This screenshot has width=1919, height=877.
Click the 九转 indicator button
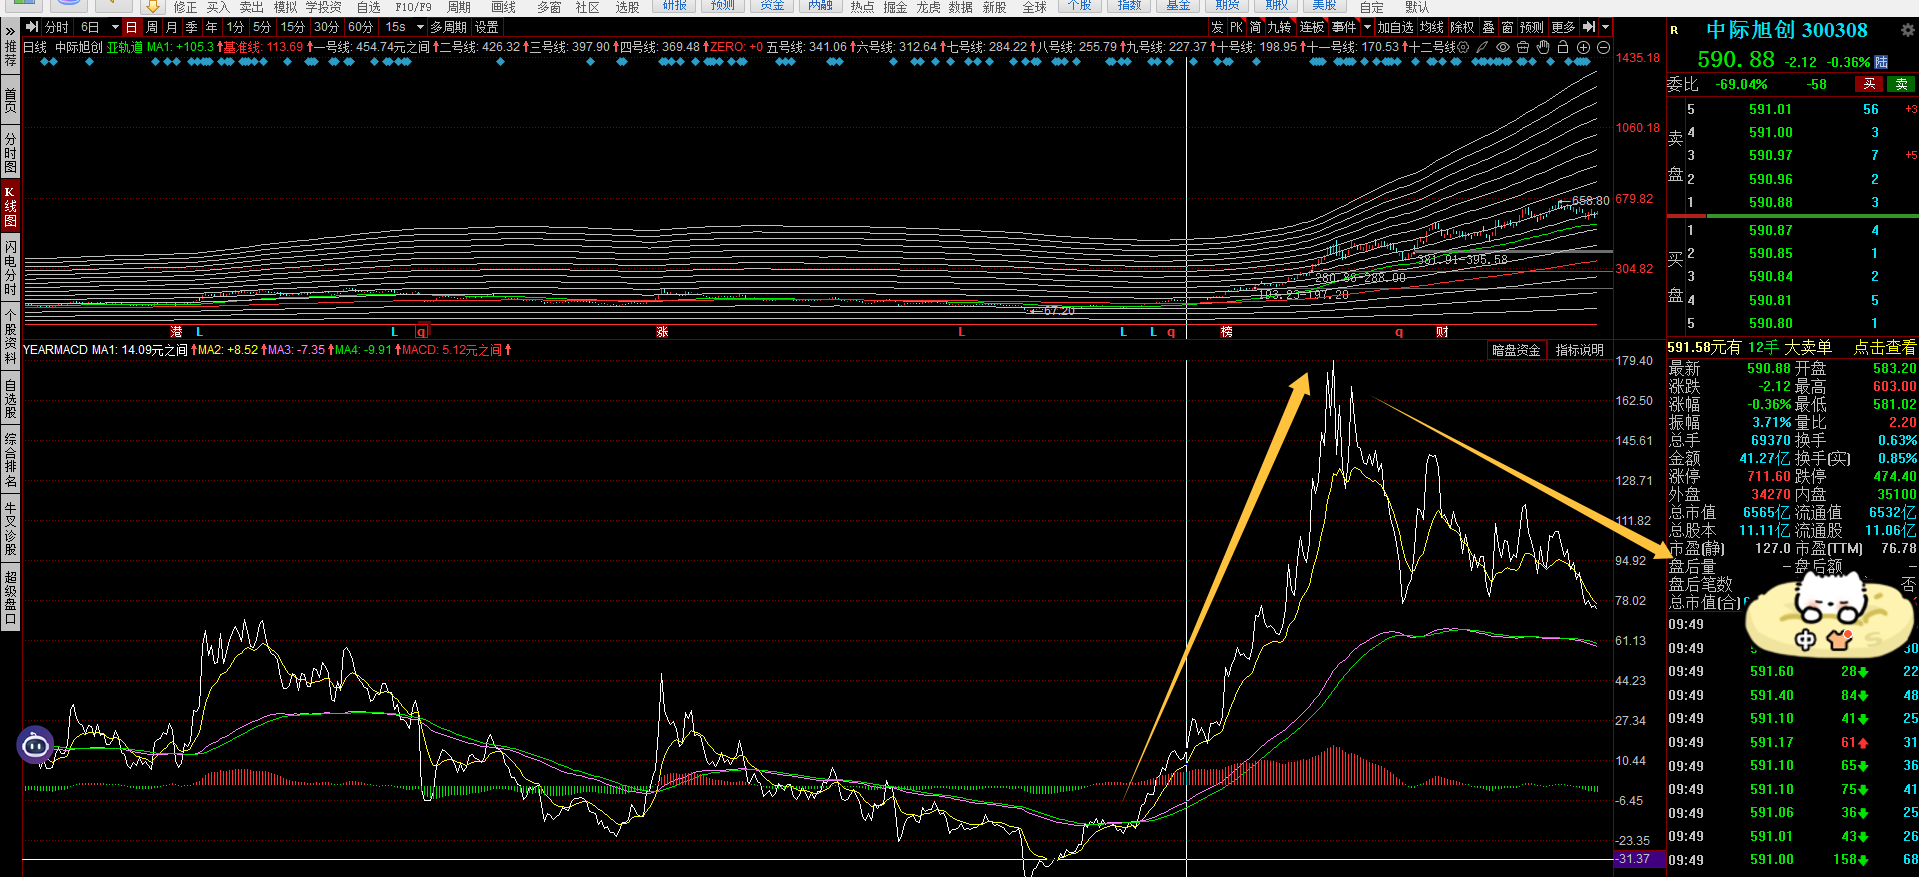(1279, 27)
